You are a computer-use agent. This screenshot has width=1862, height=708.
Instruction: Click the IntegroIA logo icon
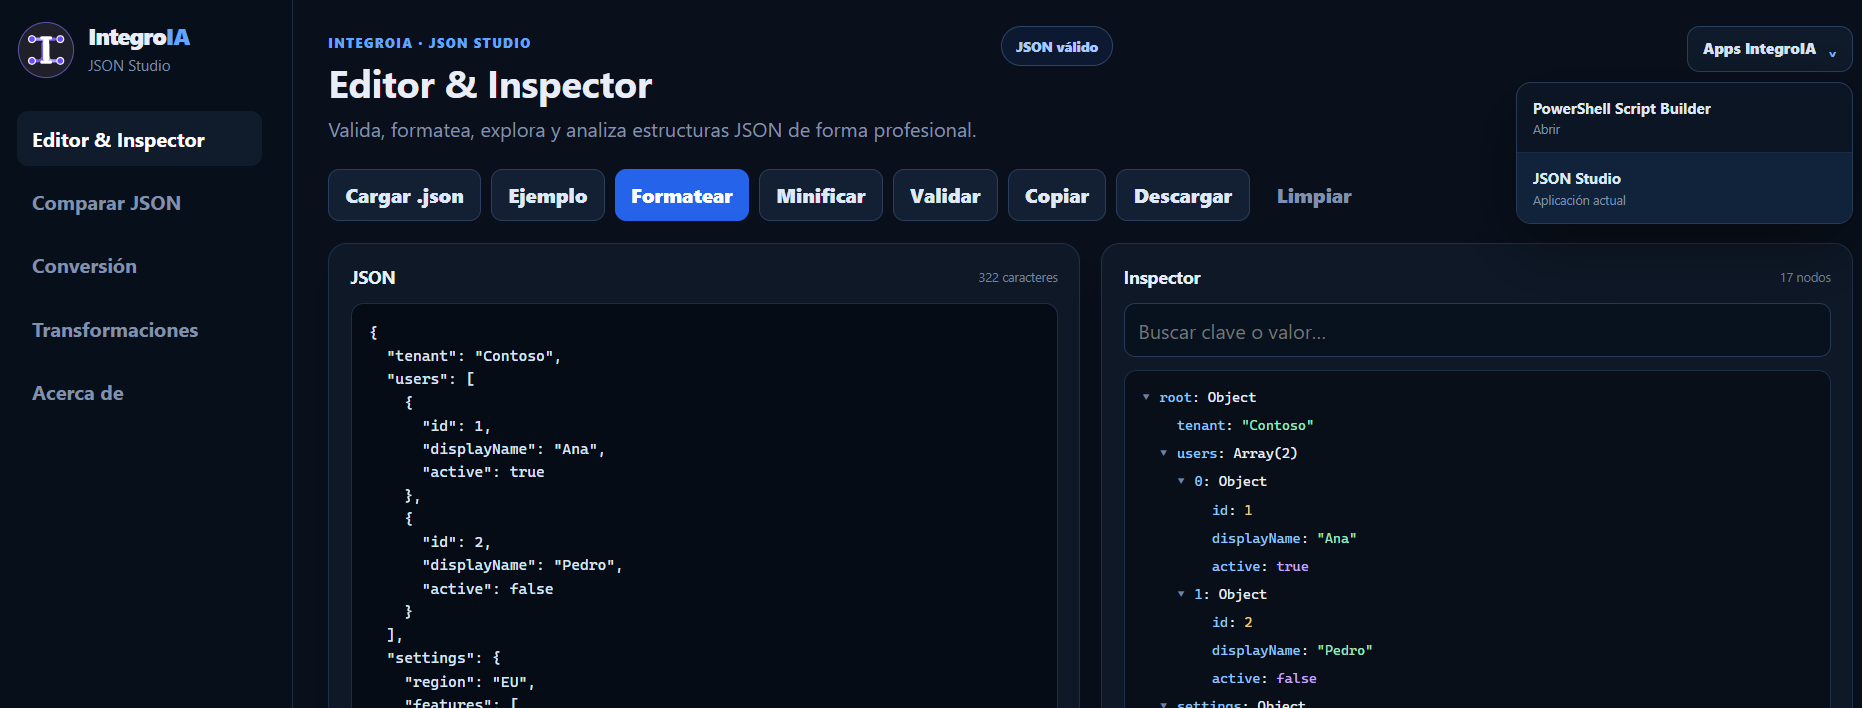coord(46,50)
